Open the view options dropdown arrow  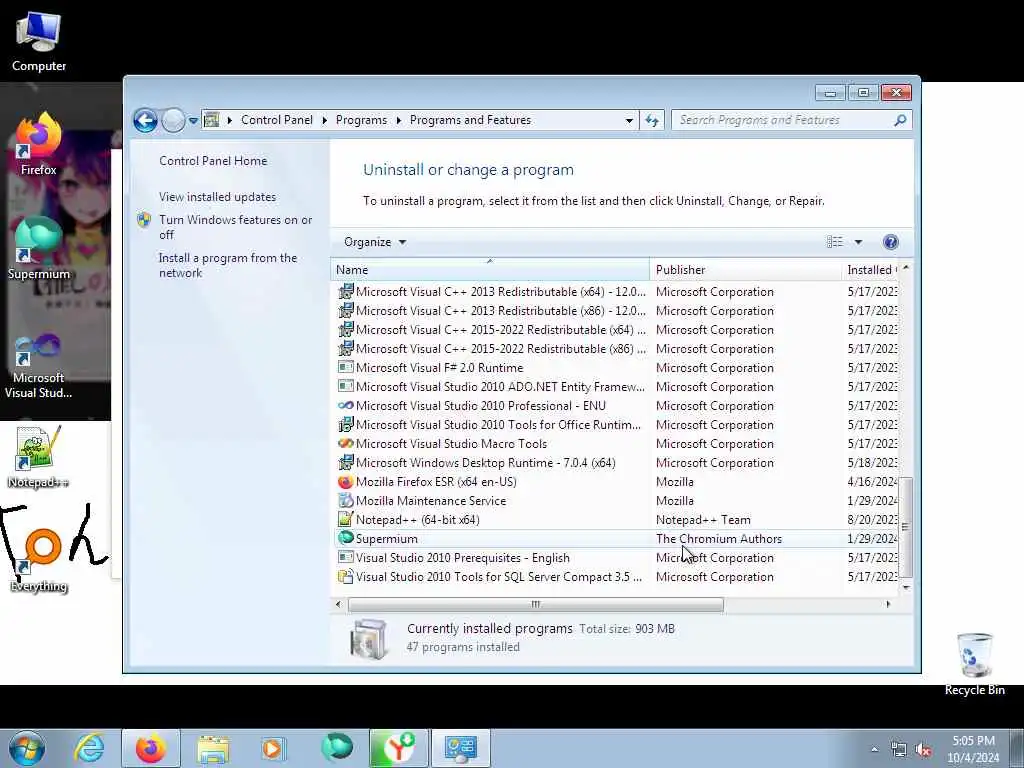[858, 242]
